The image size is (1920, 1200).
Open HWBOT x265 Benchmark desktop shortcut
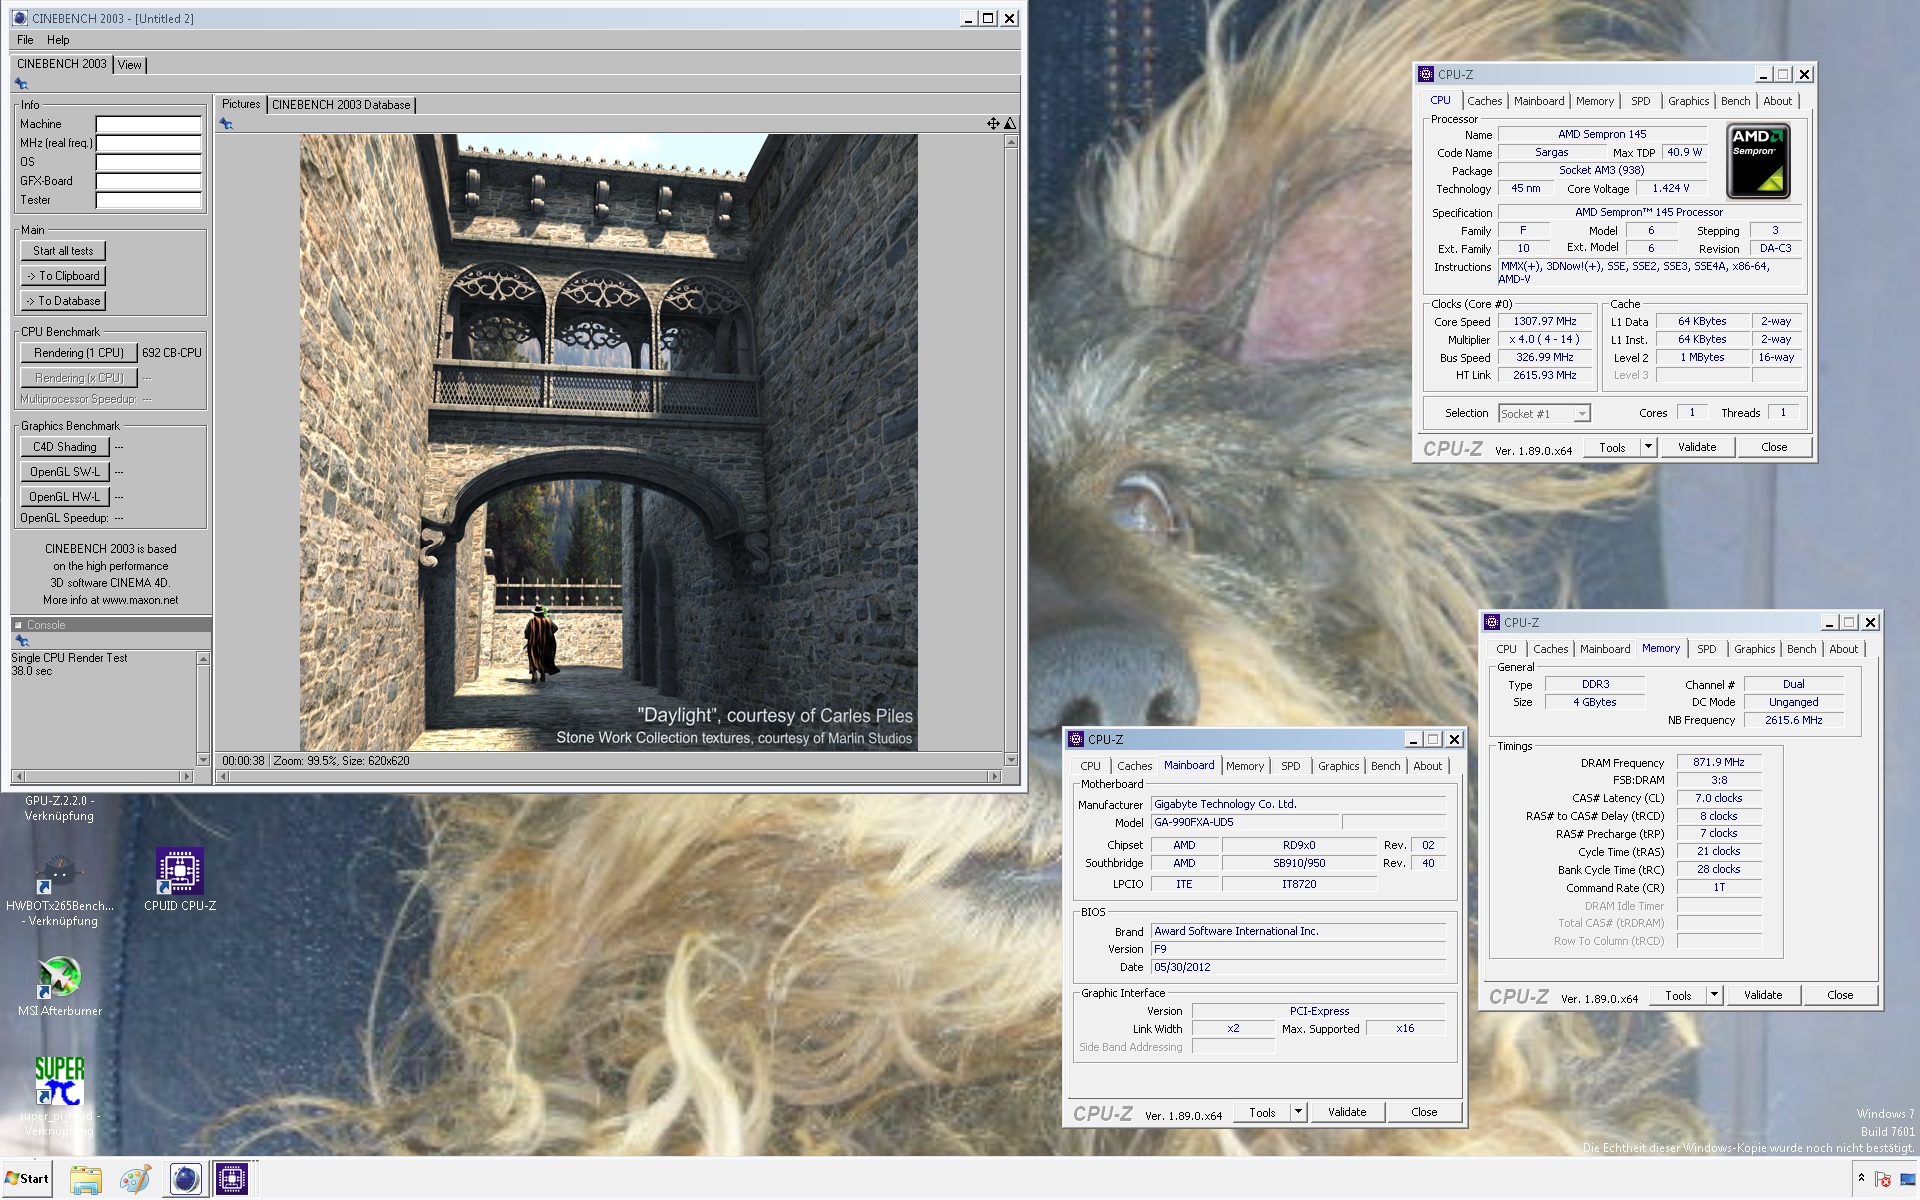59,888
